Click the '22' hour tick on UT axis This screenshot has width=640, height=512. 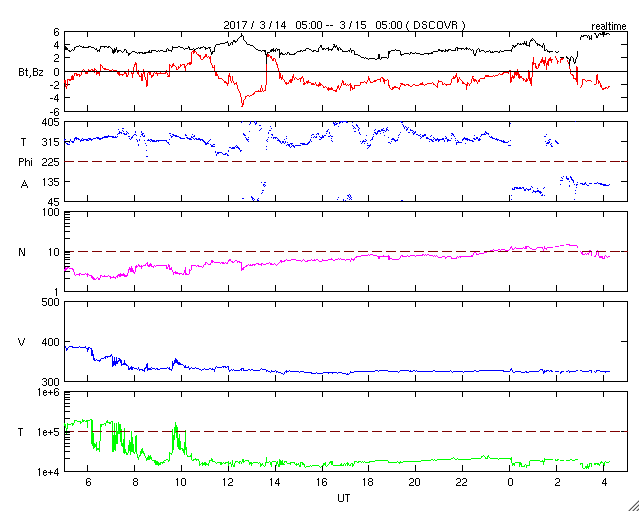pyautogui.click(x=462, y=482)
